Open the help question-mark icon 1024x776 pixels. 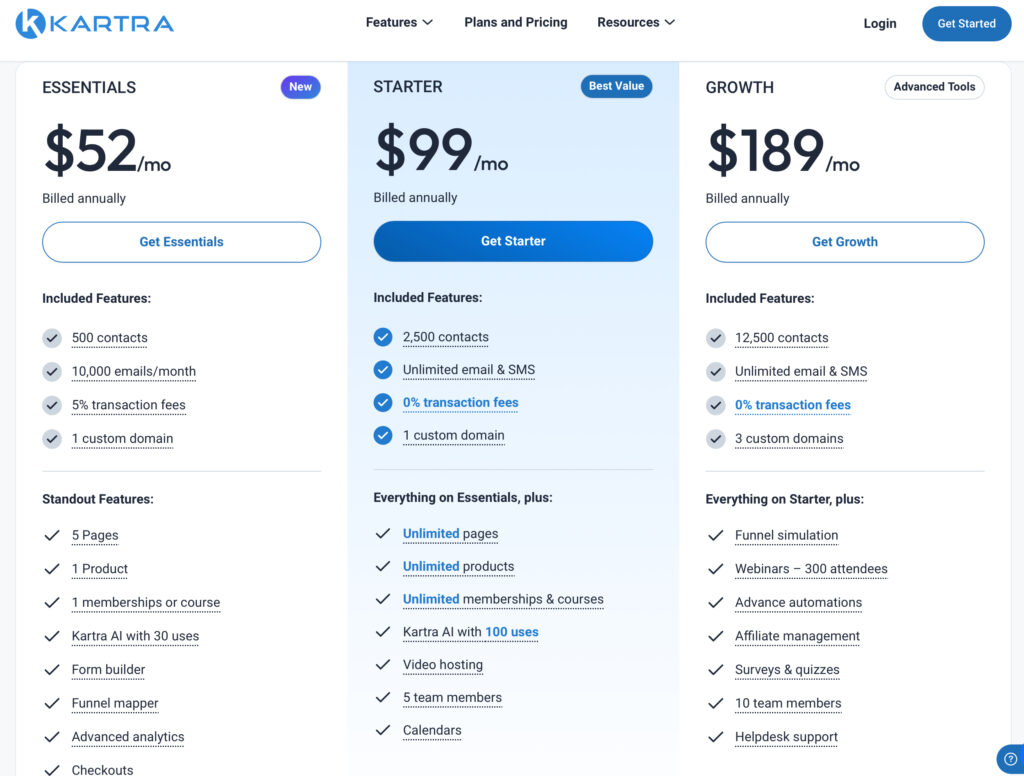point(1009,759)
